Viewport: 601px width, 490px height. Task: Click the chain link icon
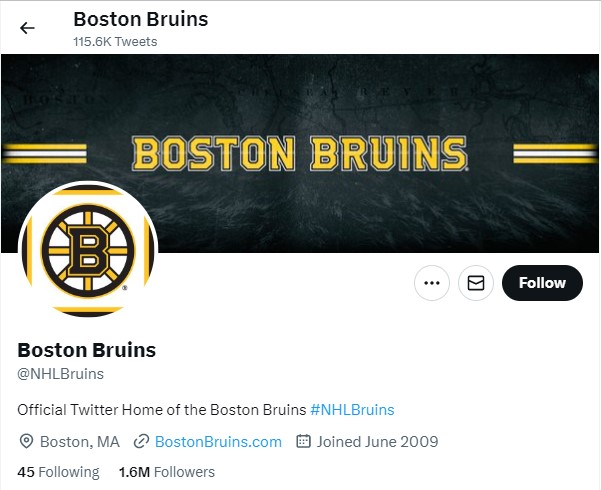tap(141, 441)
